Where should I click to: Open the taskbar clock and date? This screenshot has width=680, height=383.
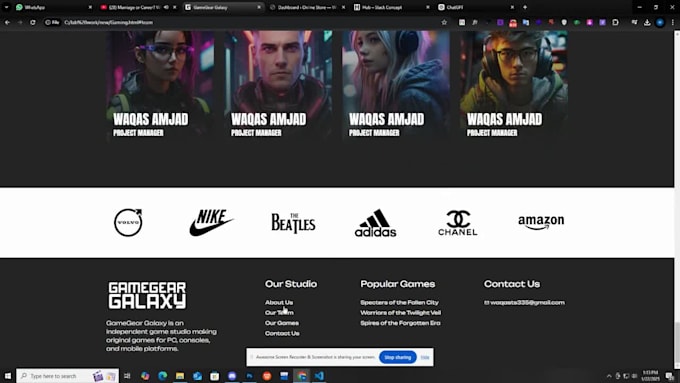pyautogui.click(x=650, y=376)
